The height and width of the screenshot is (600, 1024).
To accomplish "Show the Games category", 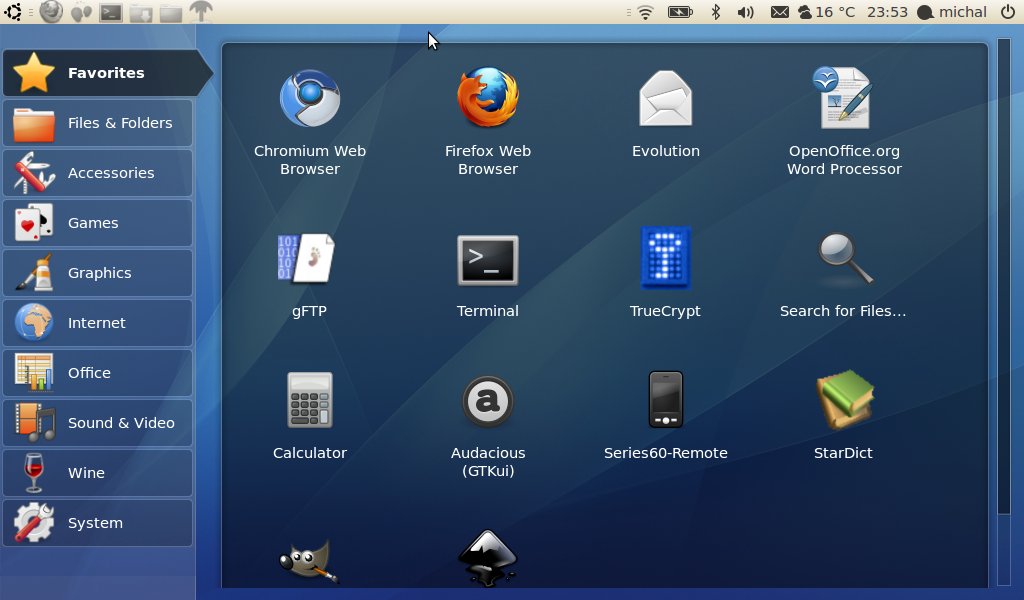I will coord(98,223).
